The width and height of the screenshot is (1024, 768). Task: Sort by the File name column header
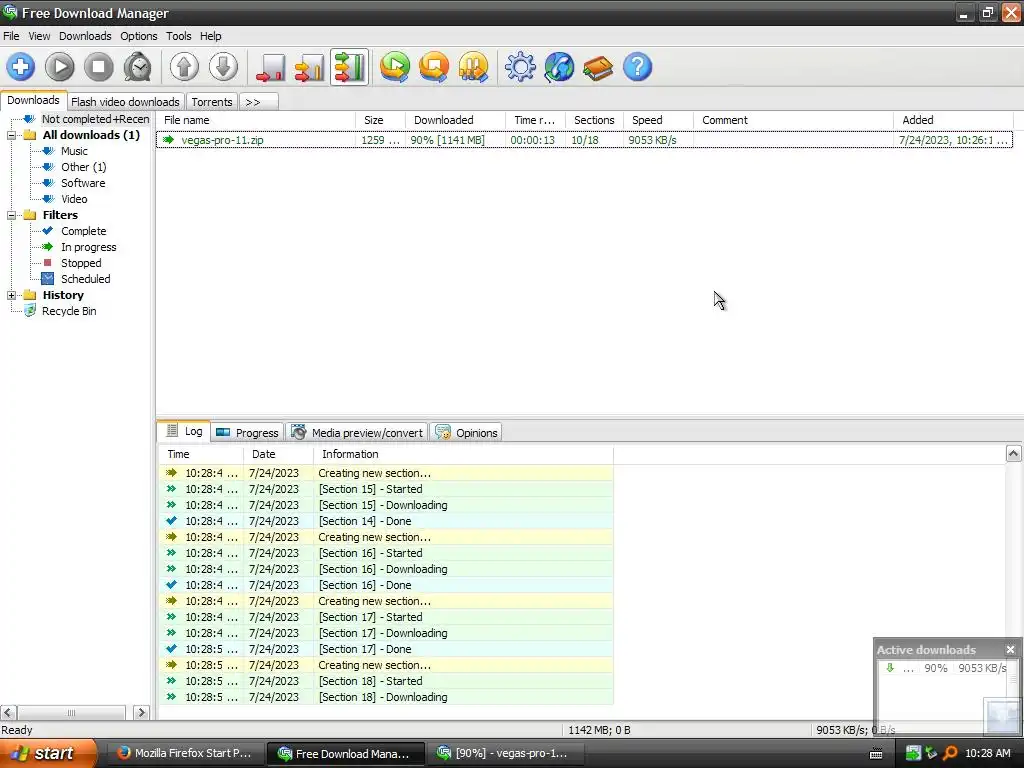pyautogui.click(x=255, y=120)
